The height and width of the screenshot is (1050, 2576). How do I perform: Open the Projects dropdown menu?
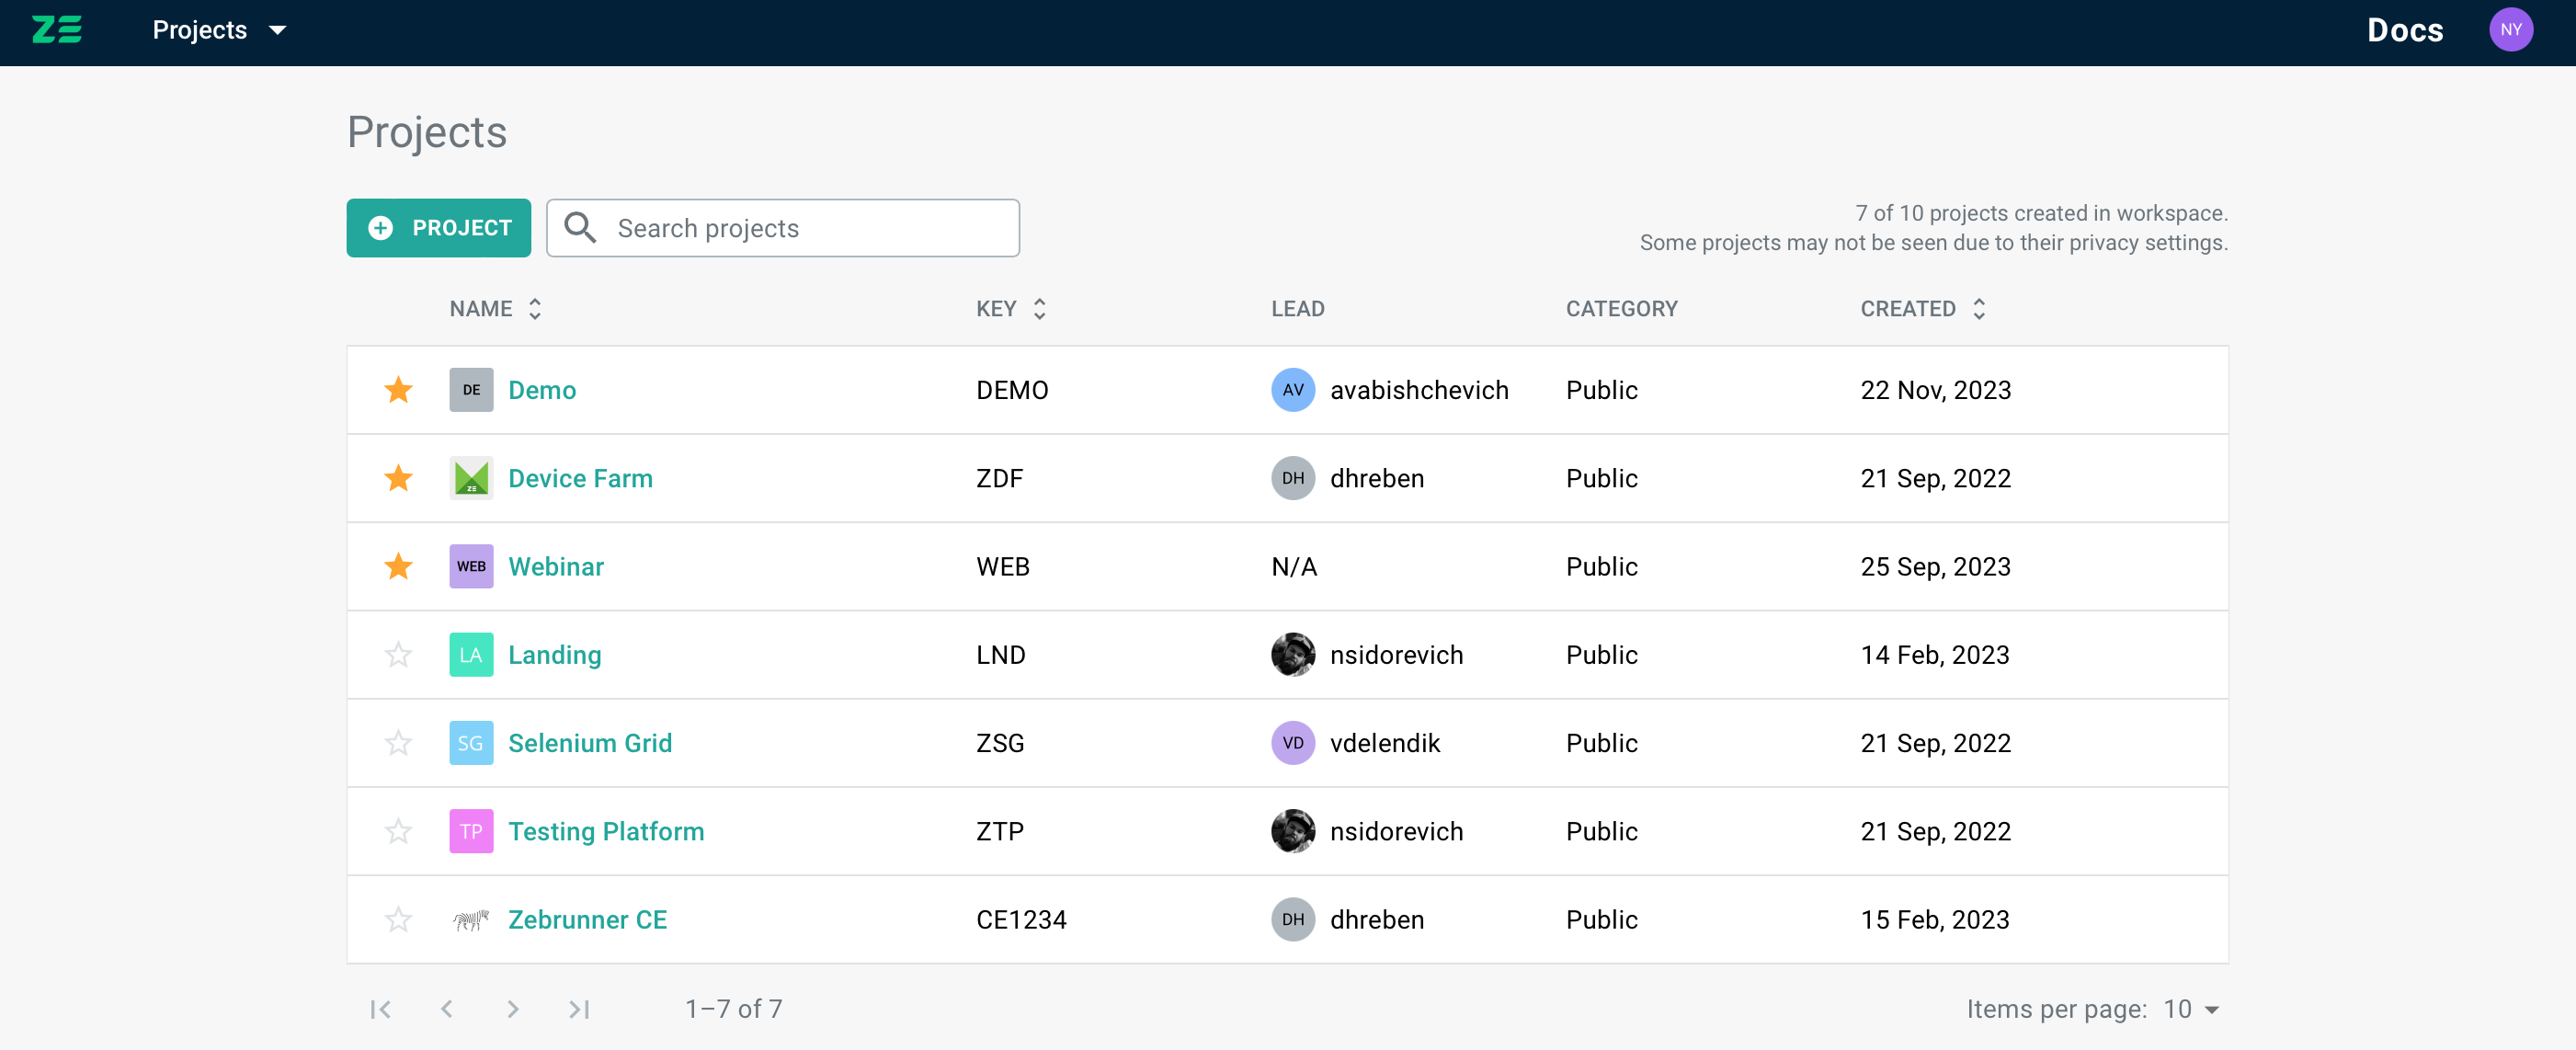point(219,30)
